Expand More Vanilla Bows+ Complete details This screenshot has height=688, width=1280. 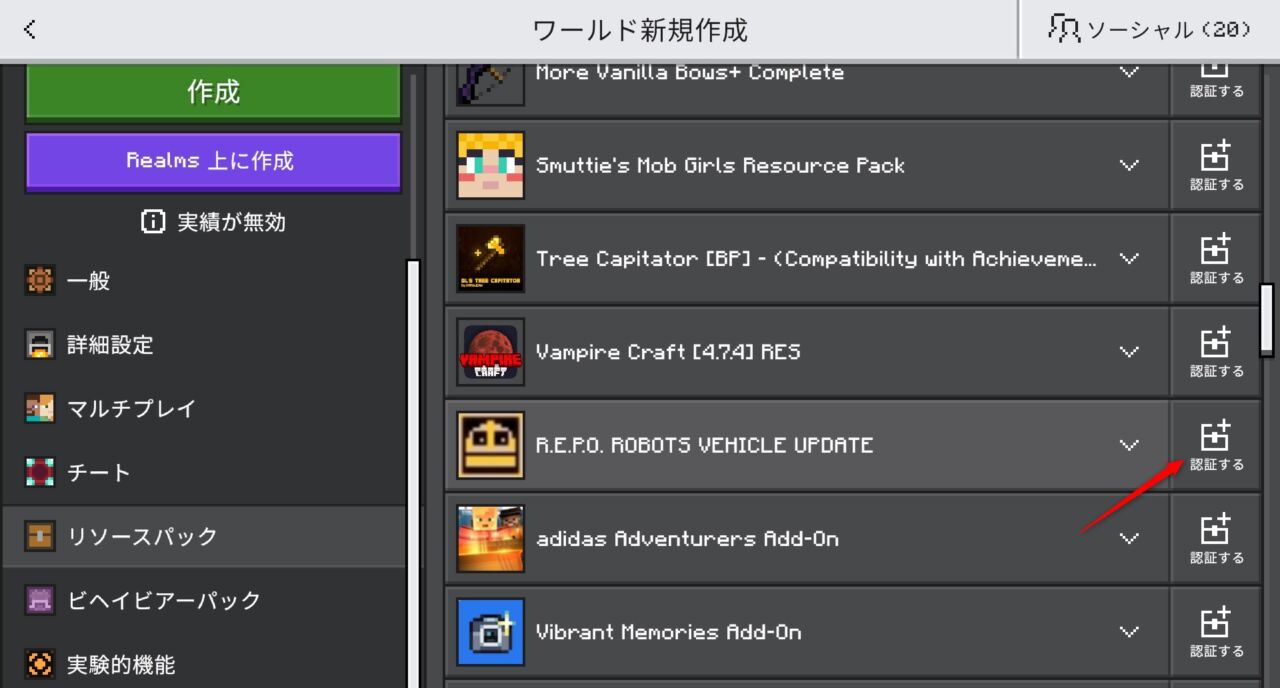click(1129, 72)
